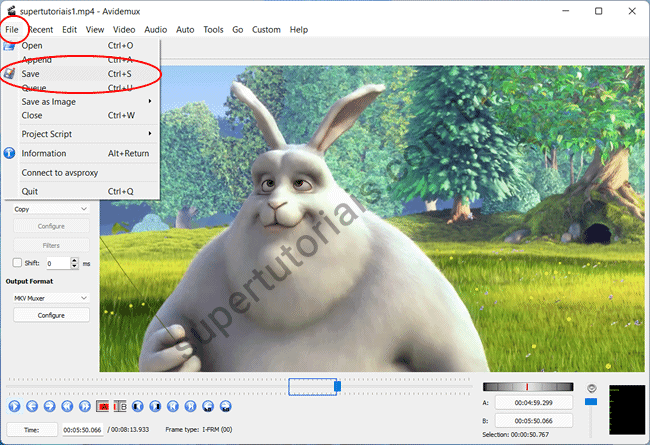Click the blue volume slider handle
Image resolution: width=650 pixels, height=445 pixels.
pos(591,402)
